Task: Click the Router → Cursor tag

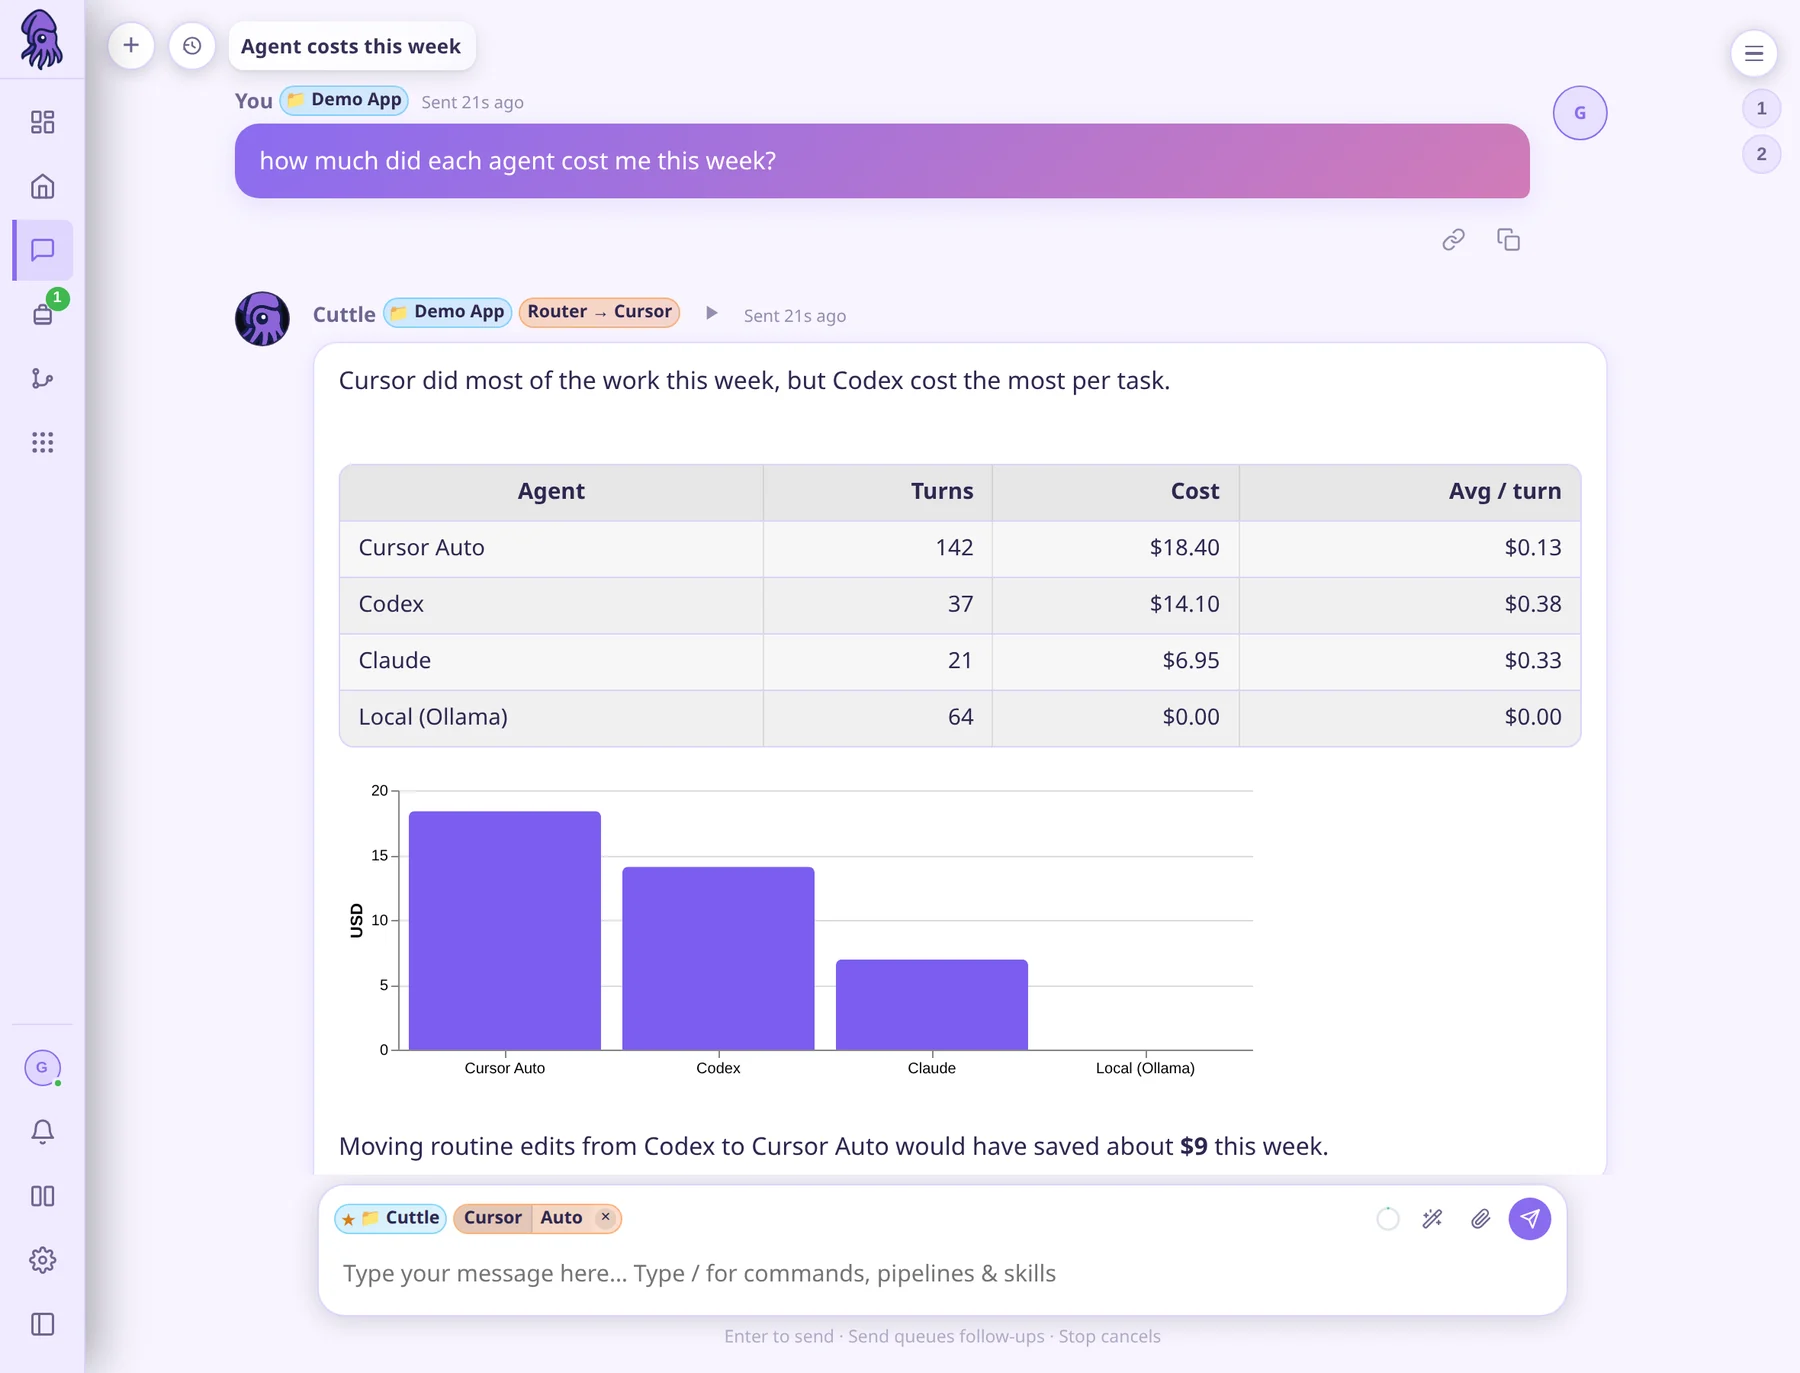Action: point(599,312)
